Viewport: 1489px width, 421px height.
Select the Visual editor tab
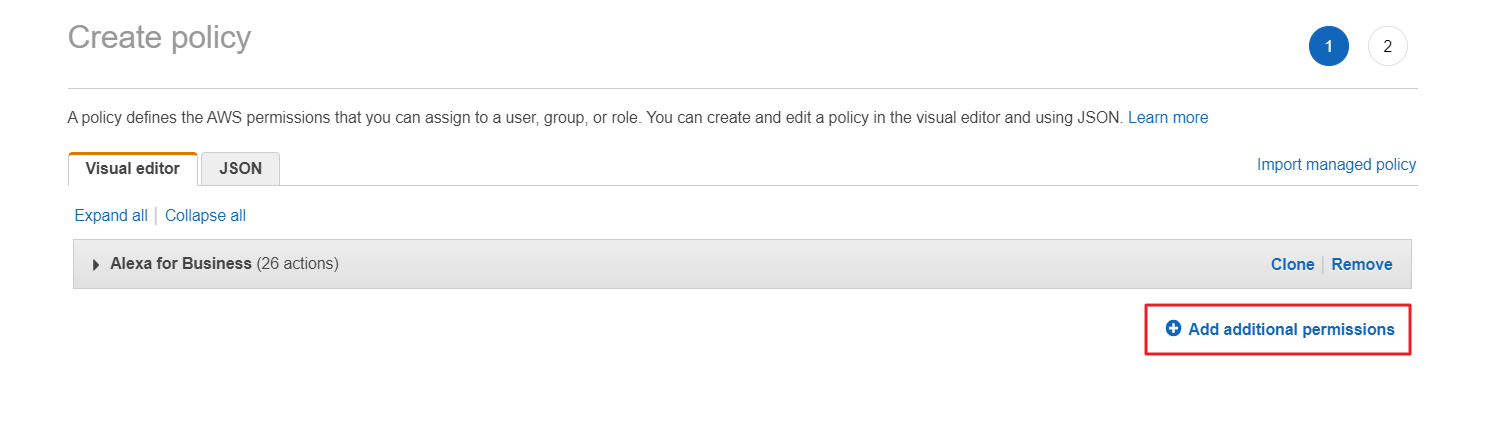pyautogui.click(x=133, y=169)
